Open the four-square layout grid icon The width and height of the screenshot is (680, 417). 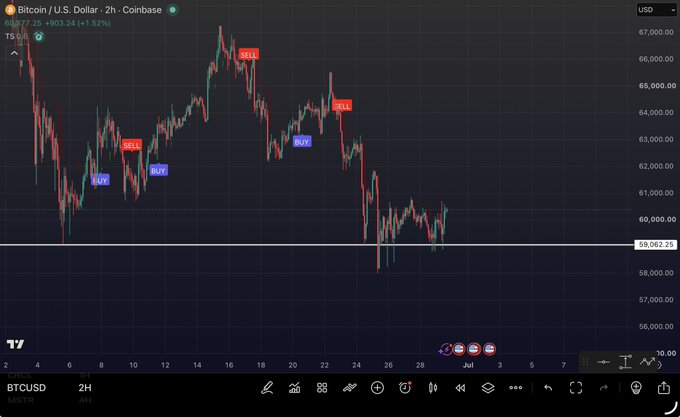pyautogui.click(x=322, y=388)
